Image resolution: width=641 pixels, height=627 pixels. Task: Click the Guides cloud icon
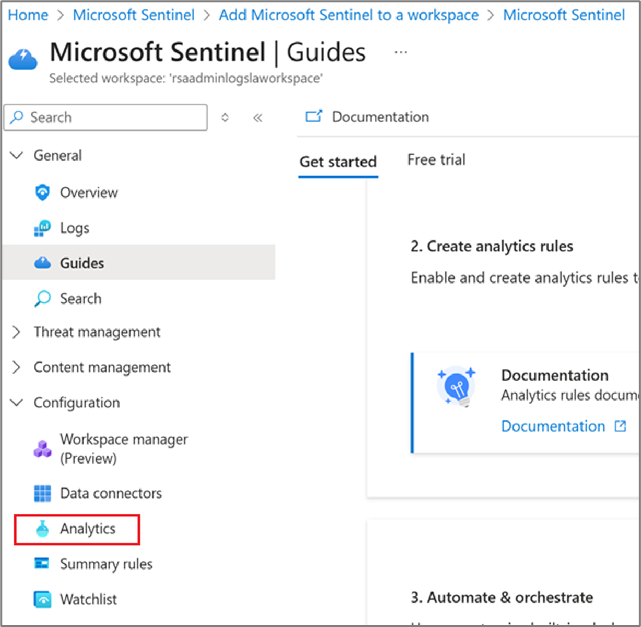click(42, 263)
